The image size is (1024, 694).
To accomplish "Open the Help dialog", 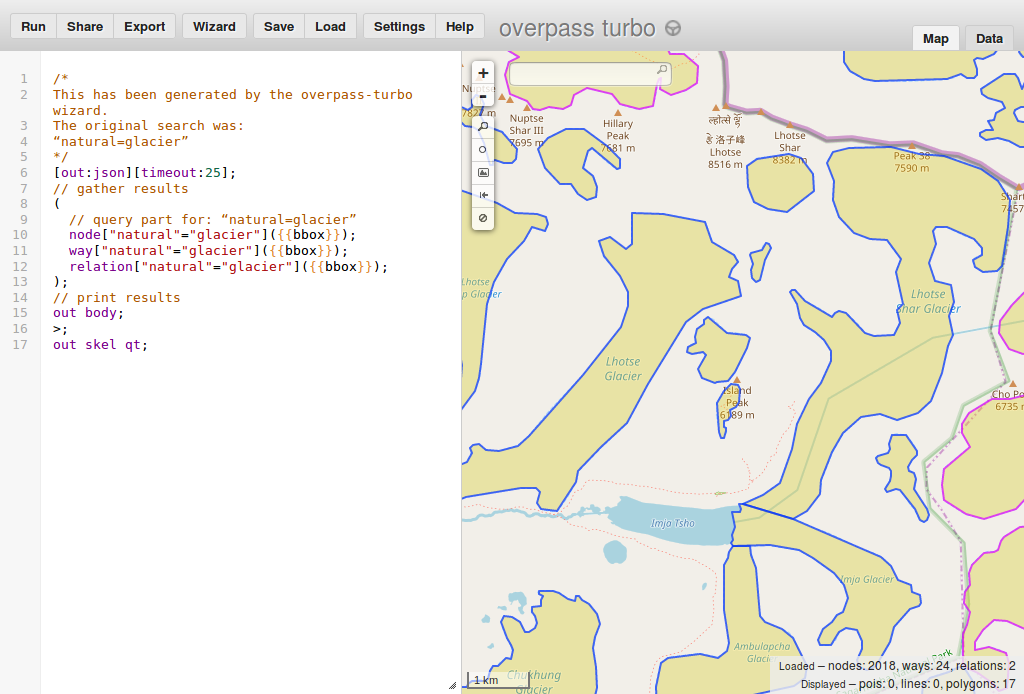I will coord(460,26).
